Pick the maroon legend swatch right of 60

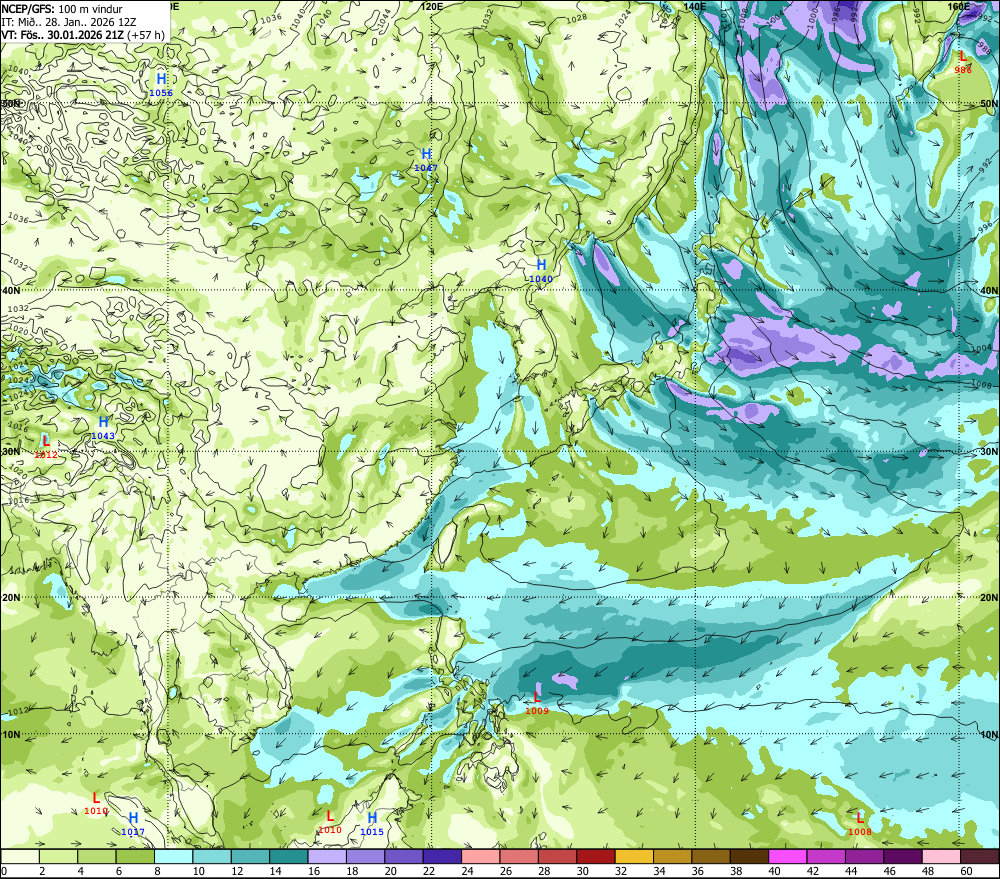[x=980, y=856]
